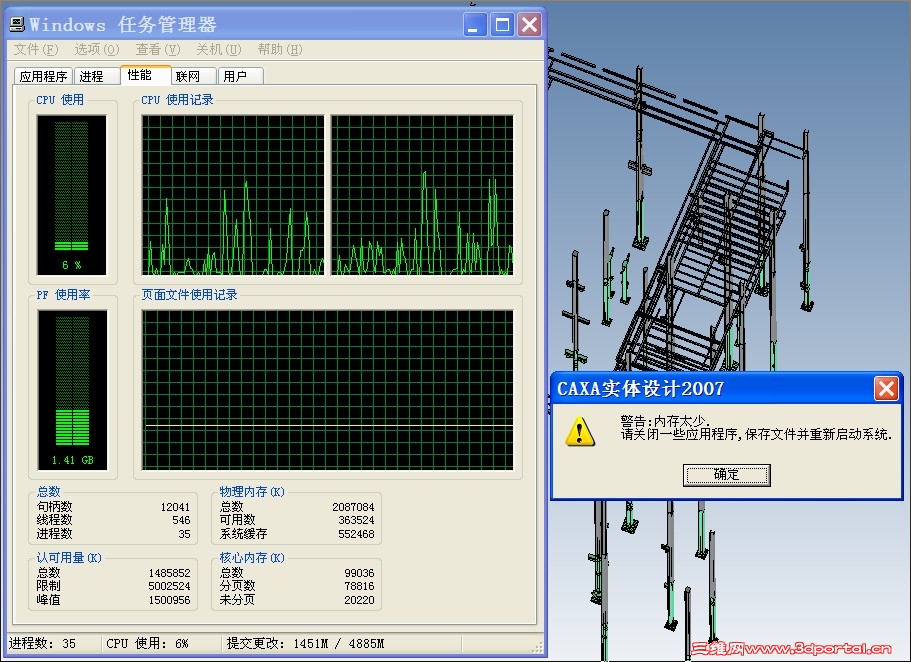Click the 进程数 value 35 in 总数 group
911x662 pixels.
pos(184,534)
